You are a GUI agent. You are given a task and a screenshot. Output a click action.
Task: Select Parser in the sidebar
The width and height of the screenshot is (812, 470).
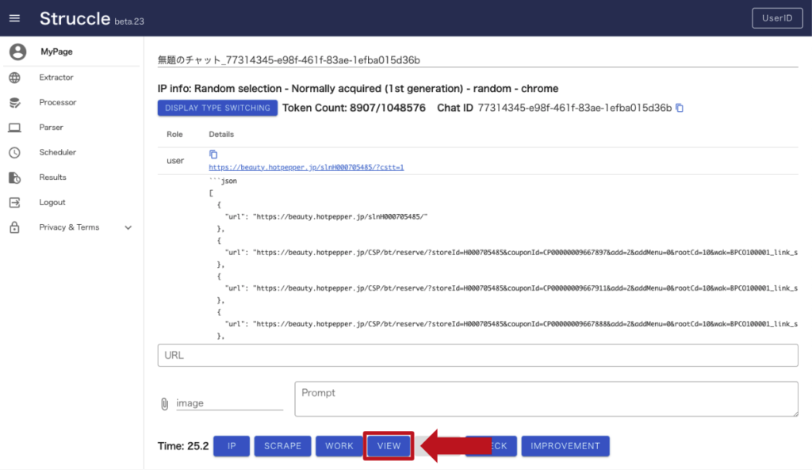point(51,127)
